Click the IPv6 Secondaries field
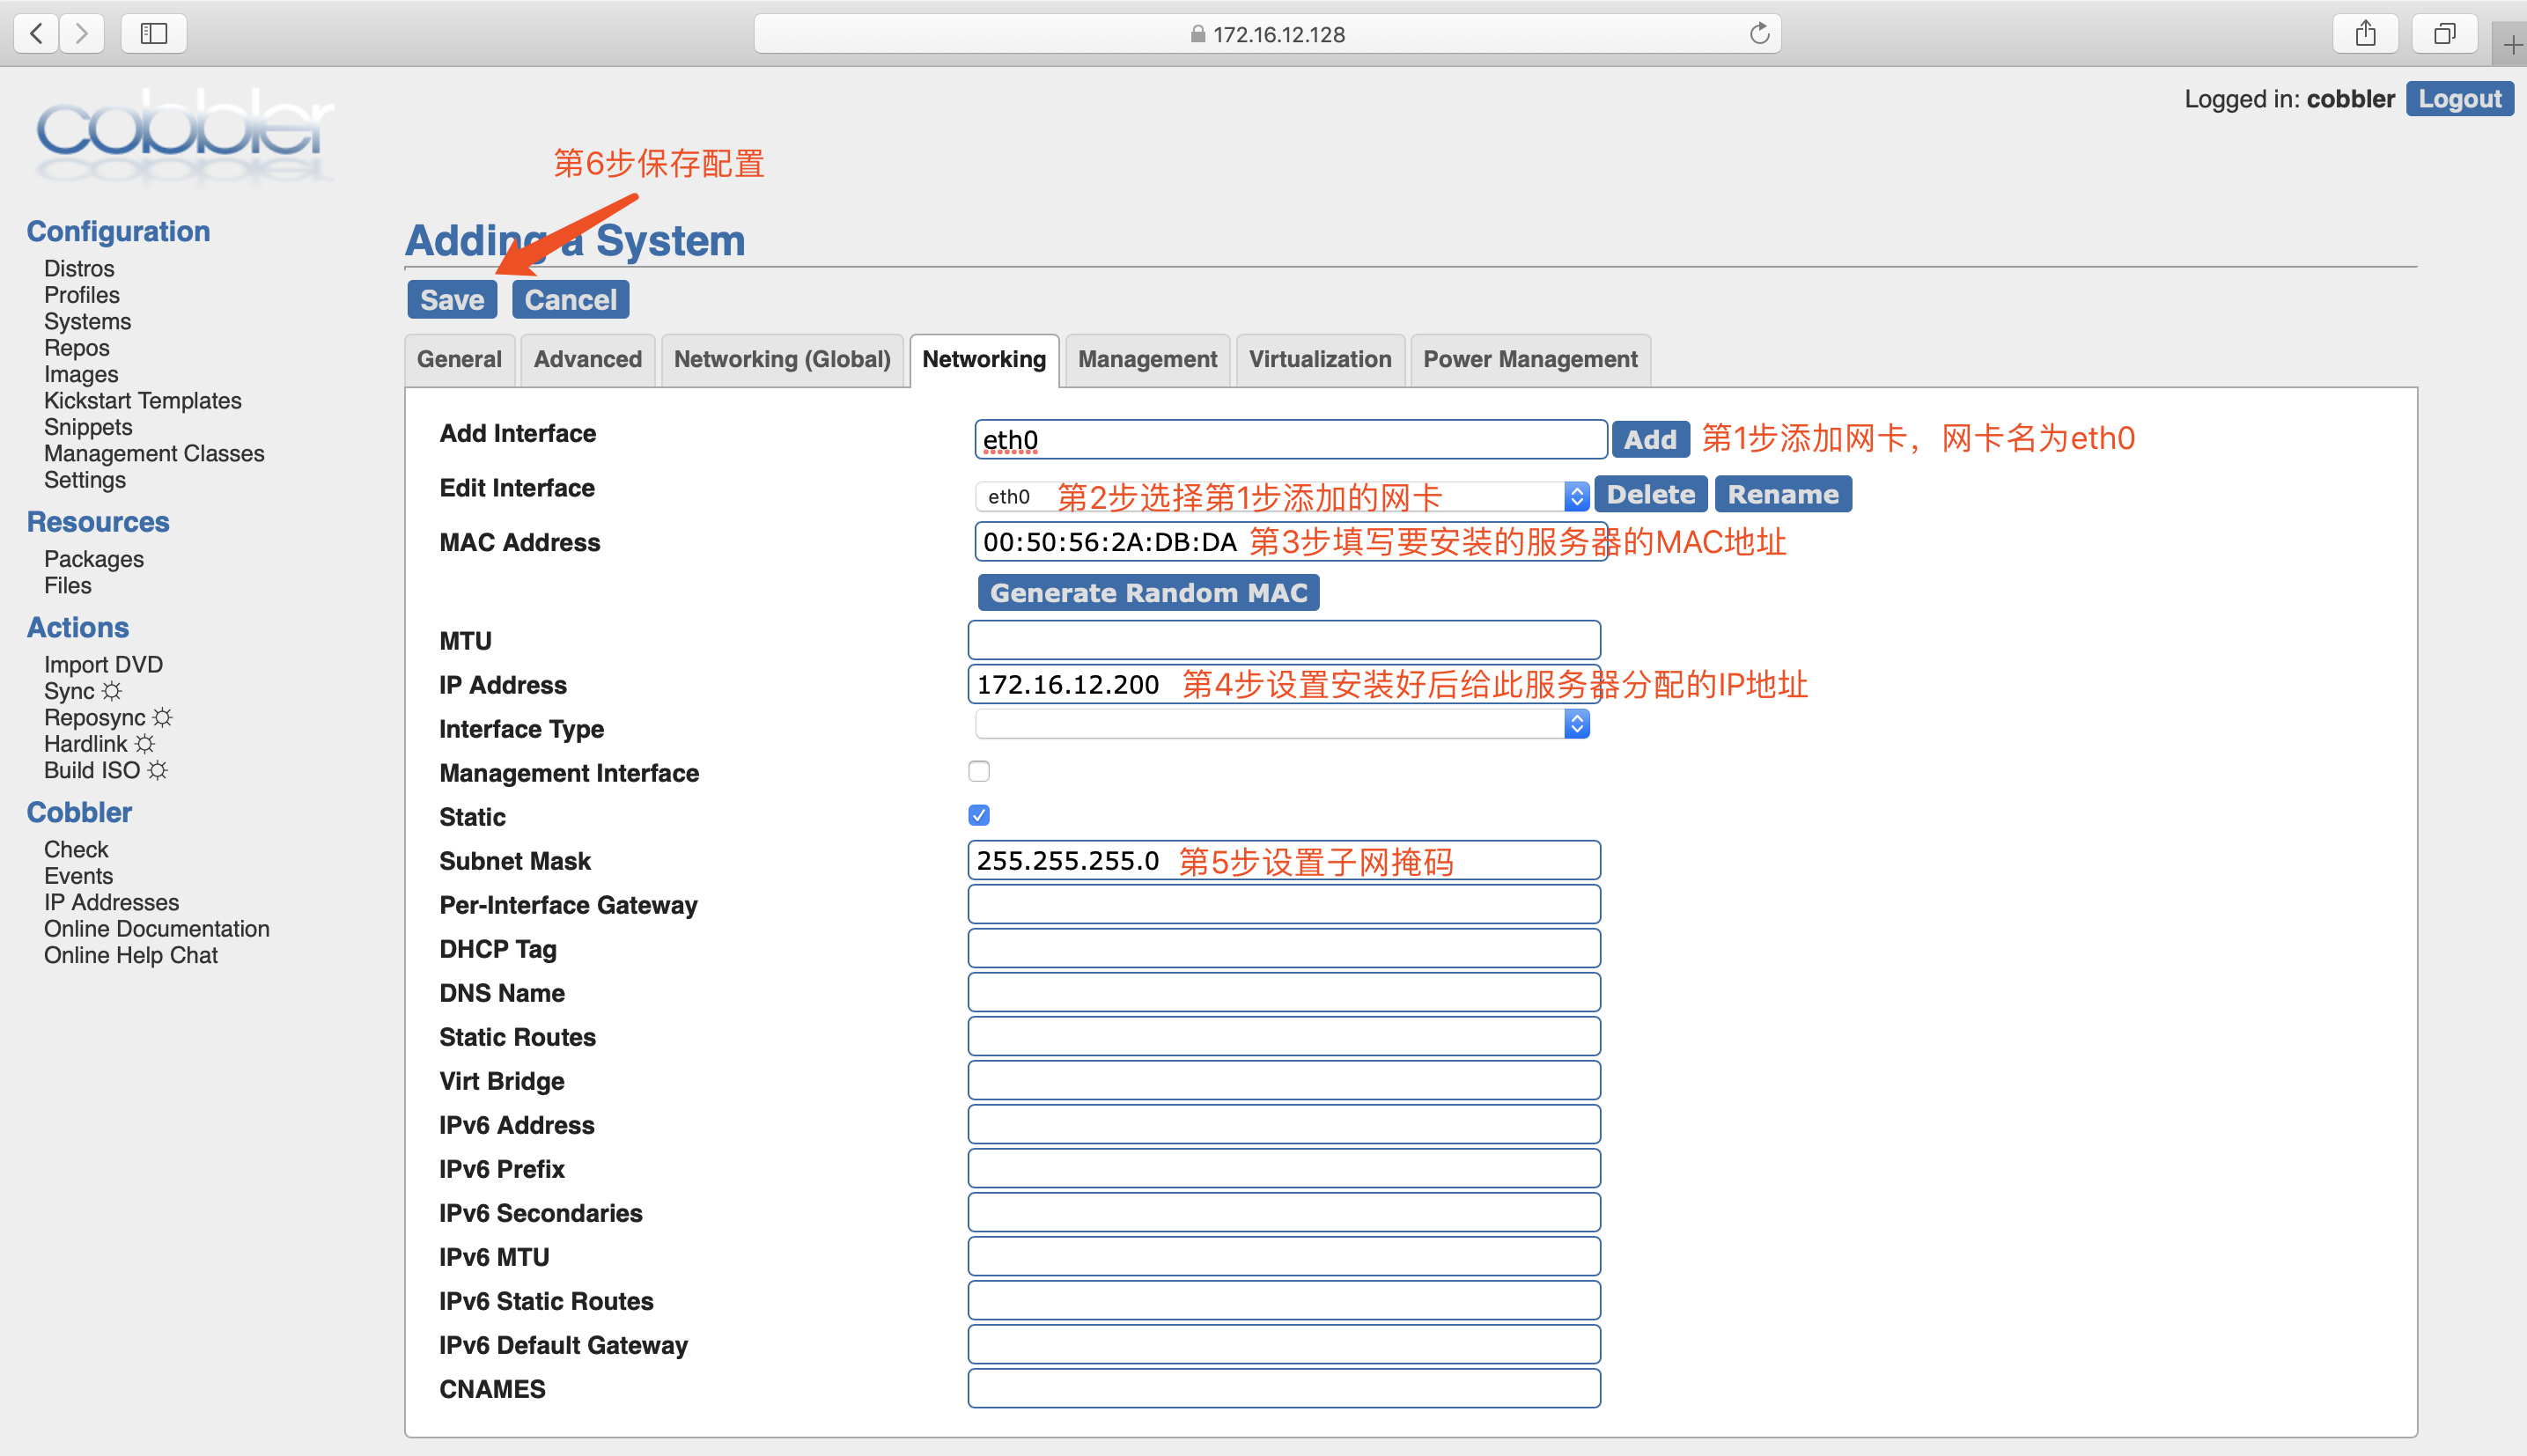This screenshot has height=1456, width=2527. click(1284, 1212)
